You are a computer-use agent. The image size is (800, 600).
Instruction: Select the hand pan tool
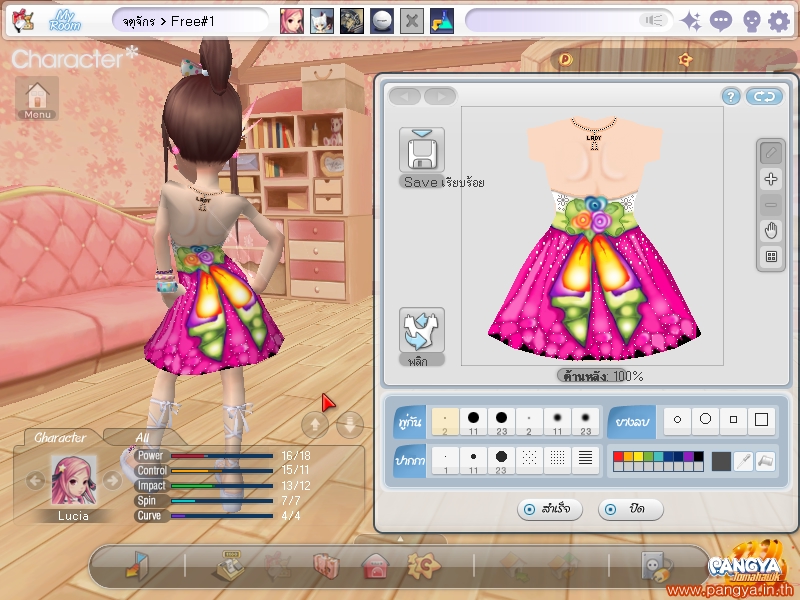tap(771, 231)
